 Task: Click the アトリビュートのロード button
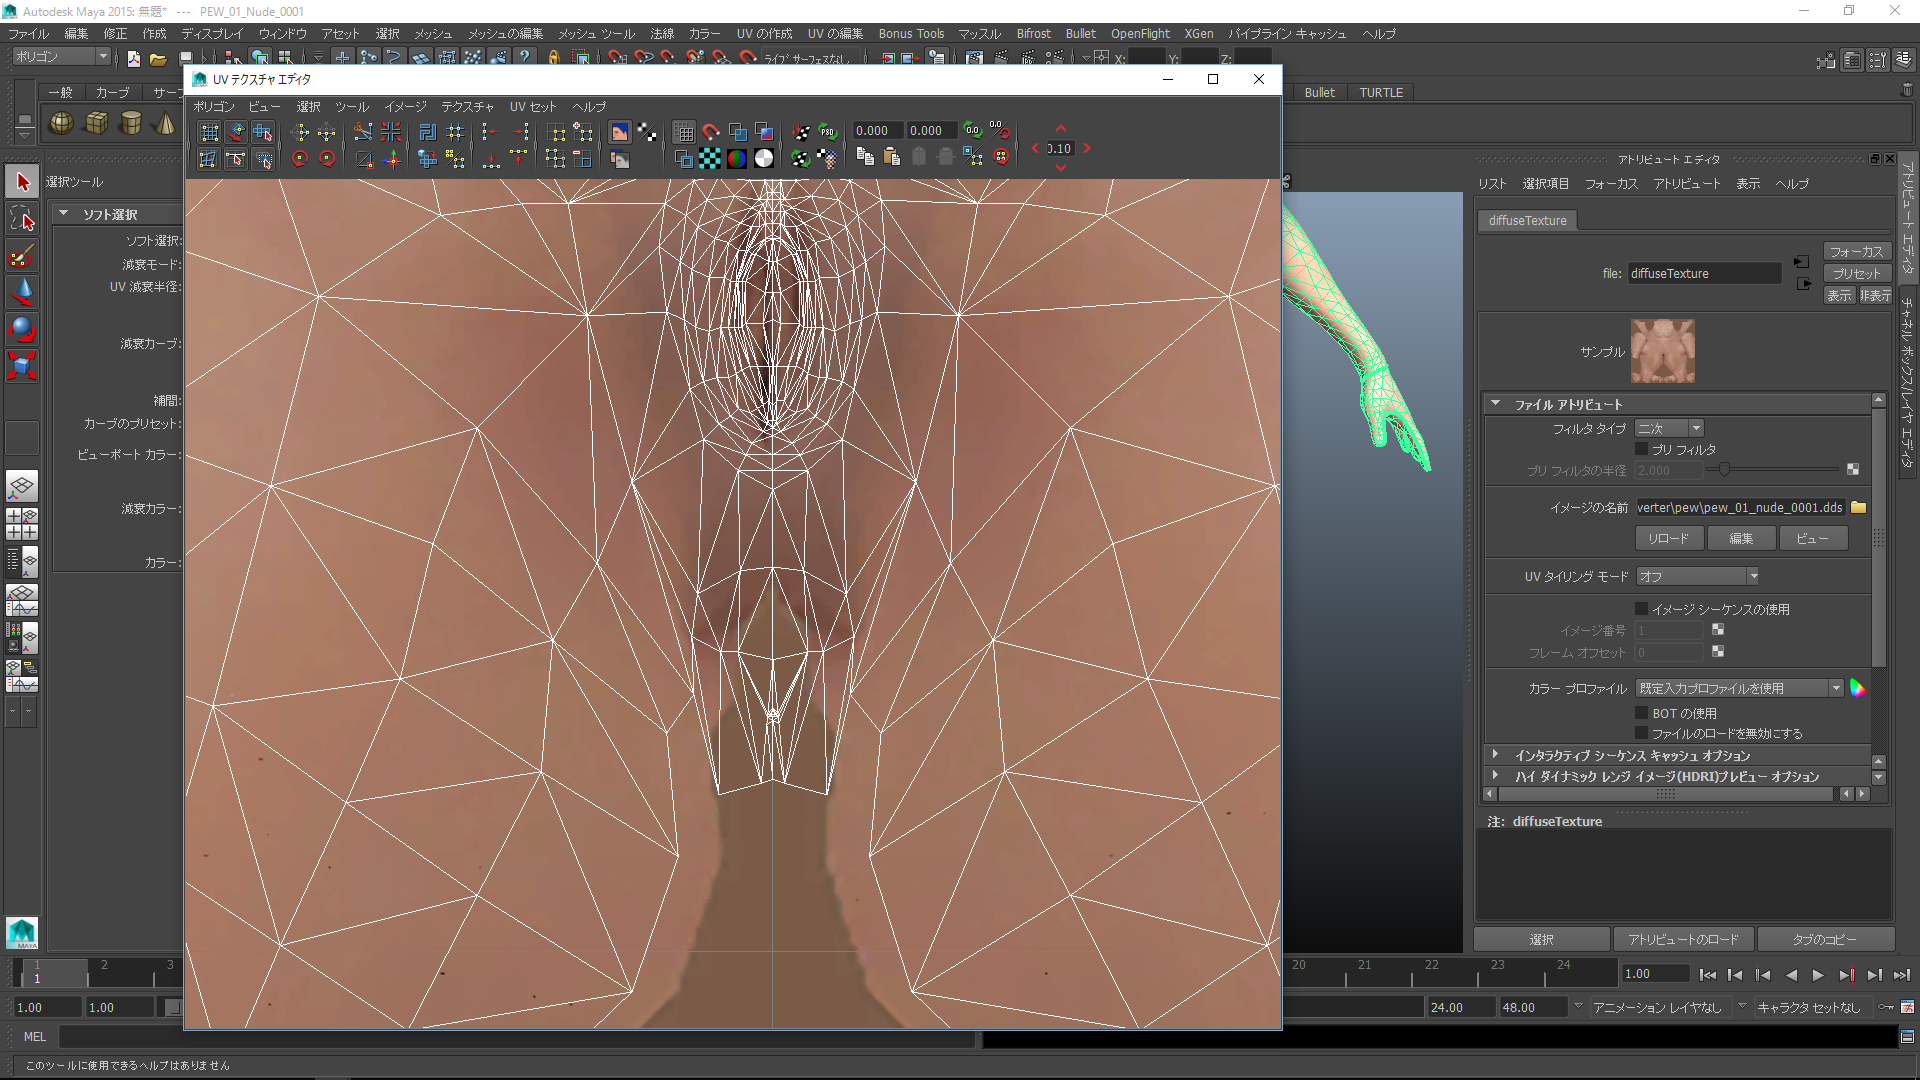click(1683, 939)
